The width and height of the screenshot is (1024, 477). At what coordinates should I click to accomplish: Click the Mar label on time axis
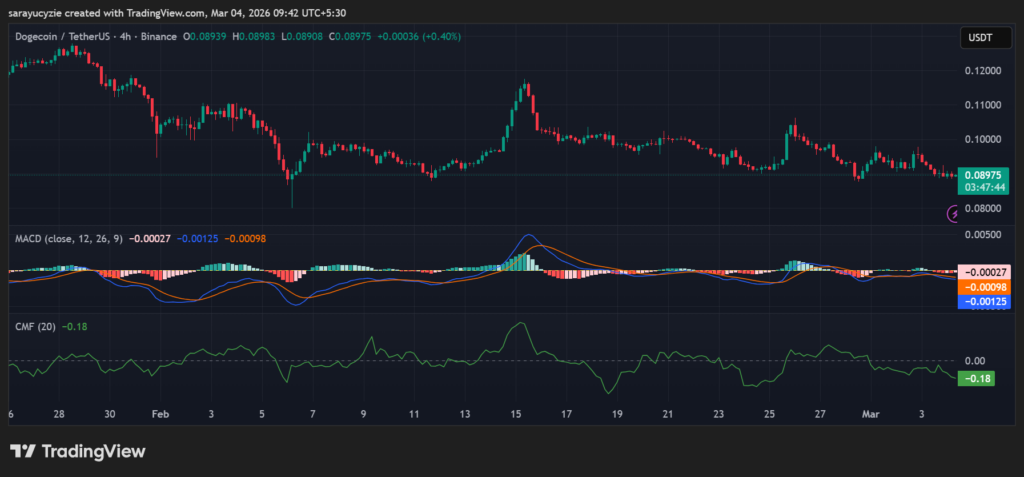click(868, 413)
